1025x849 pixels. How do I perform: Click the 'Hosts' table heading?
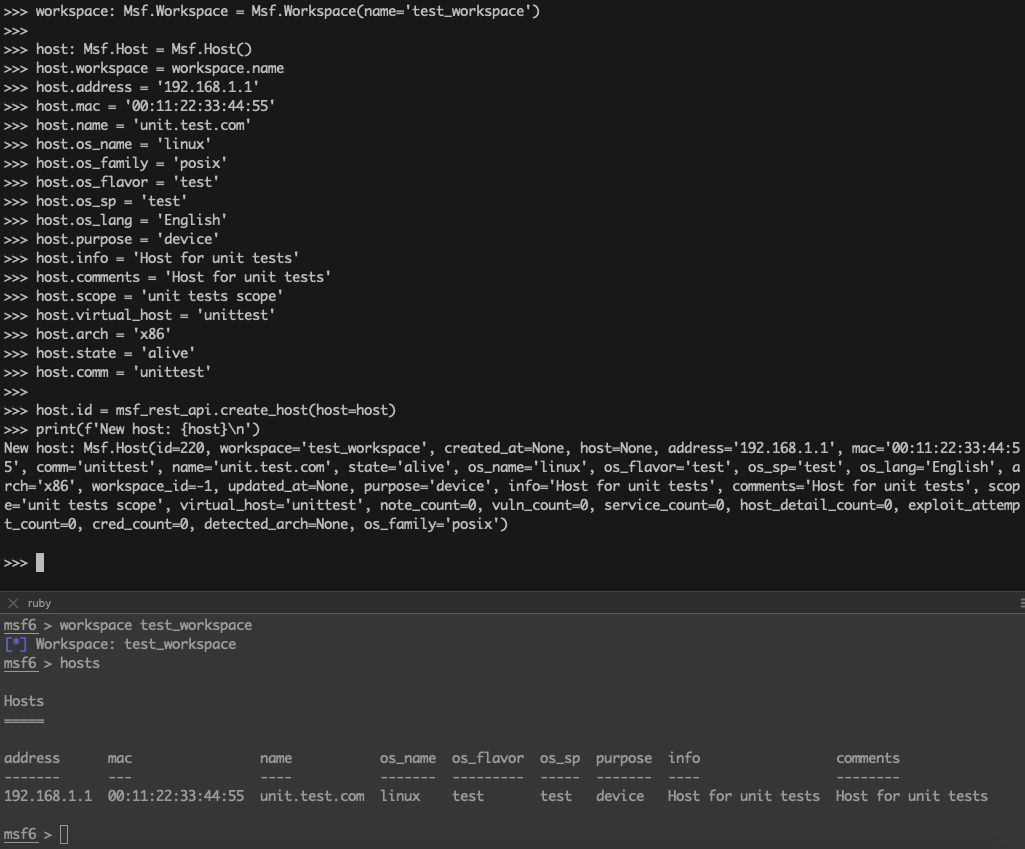[24, 701]
